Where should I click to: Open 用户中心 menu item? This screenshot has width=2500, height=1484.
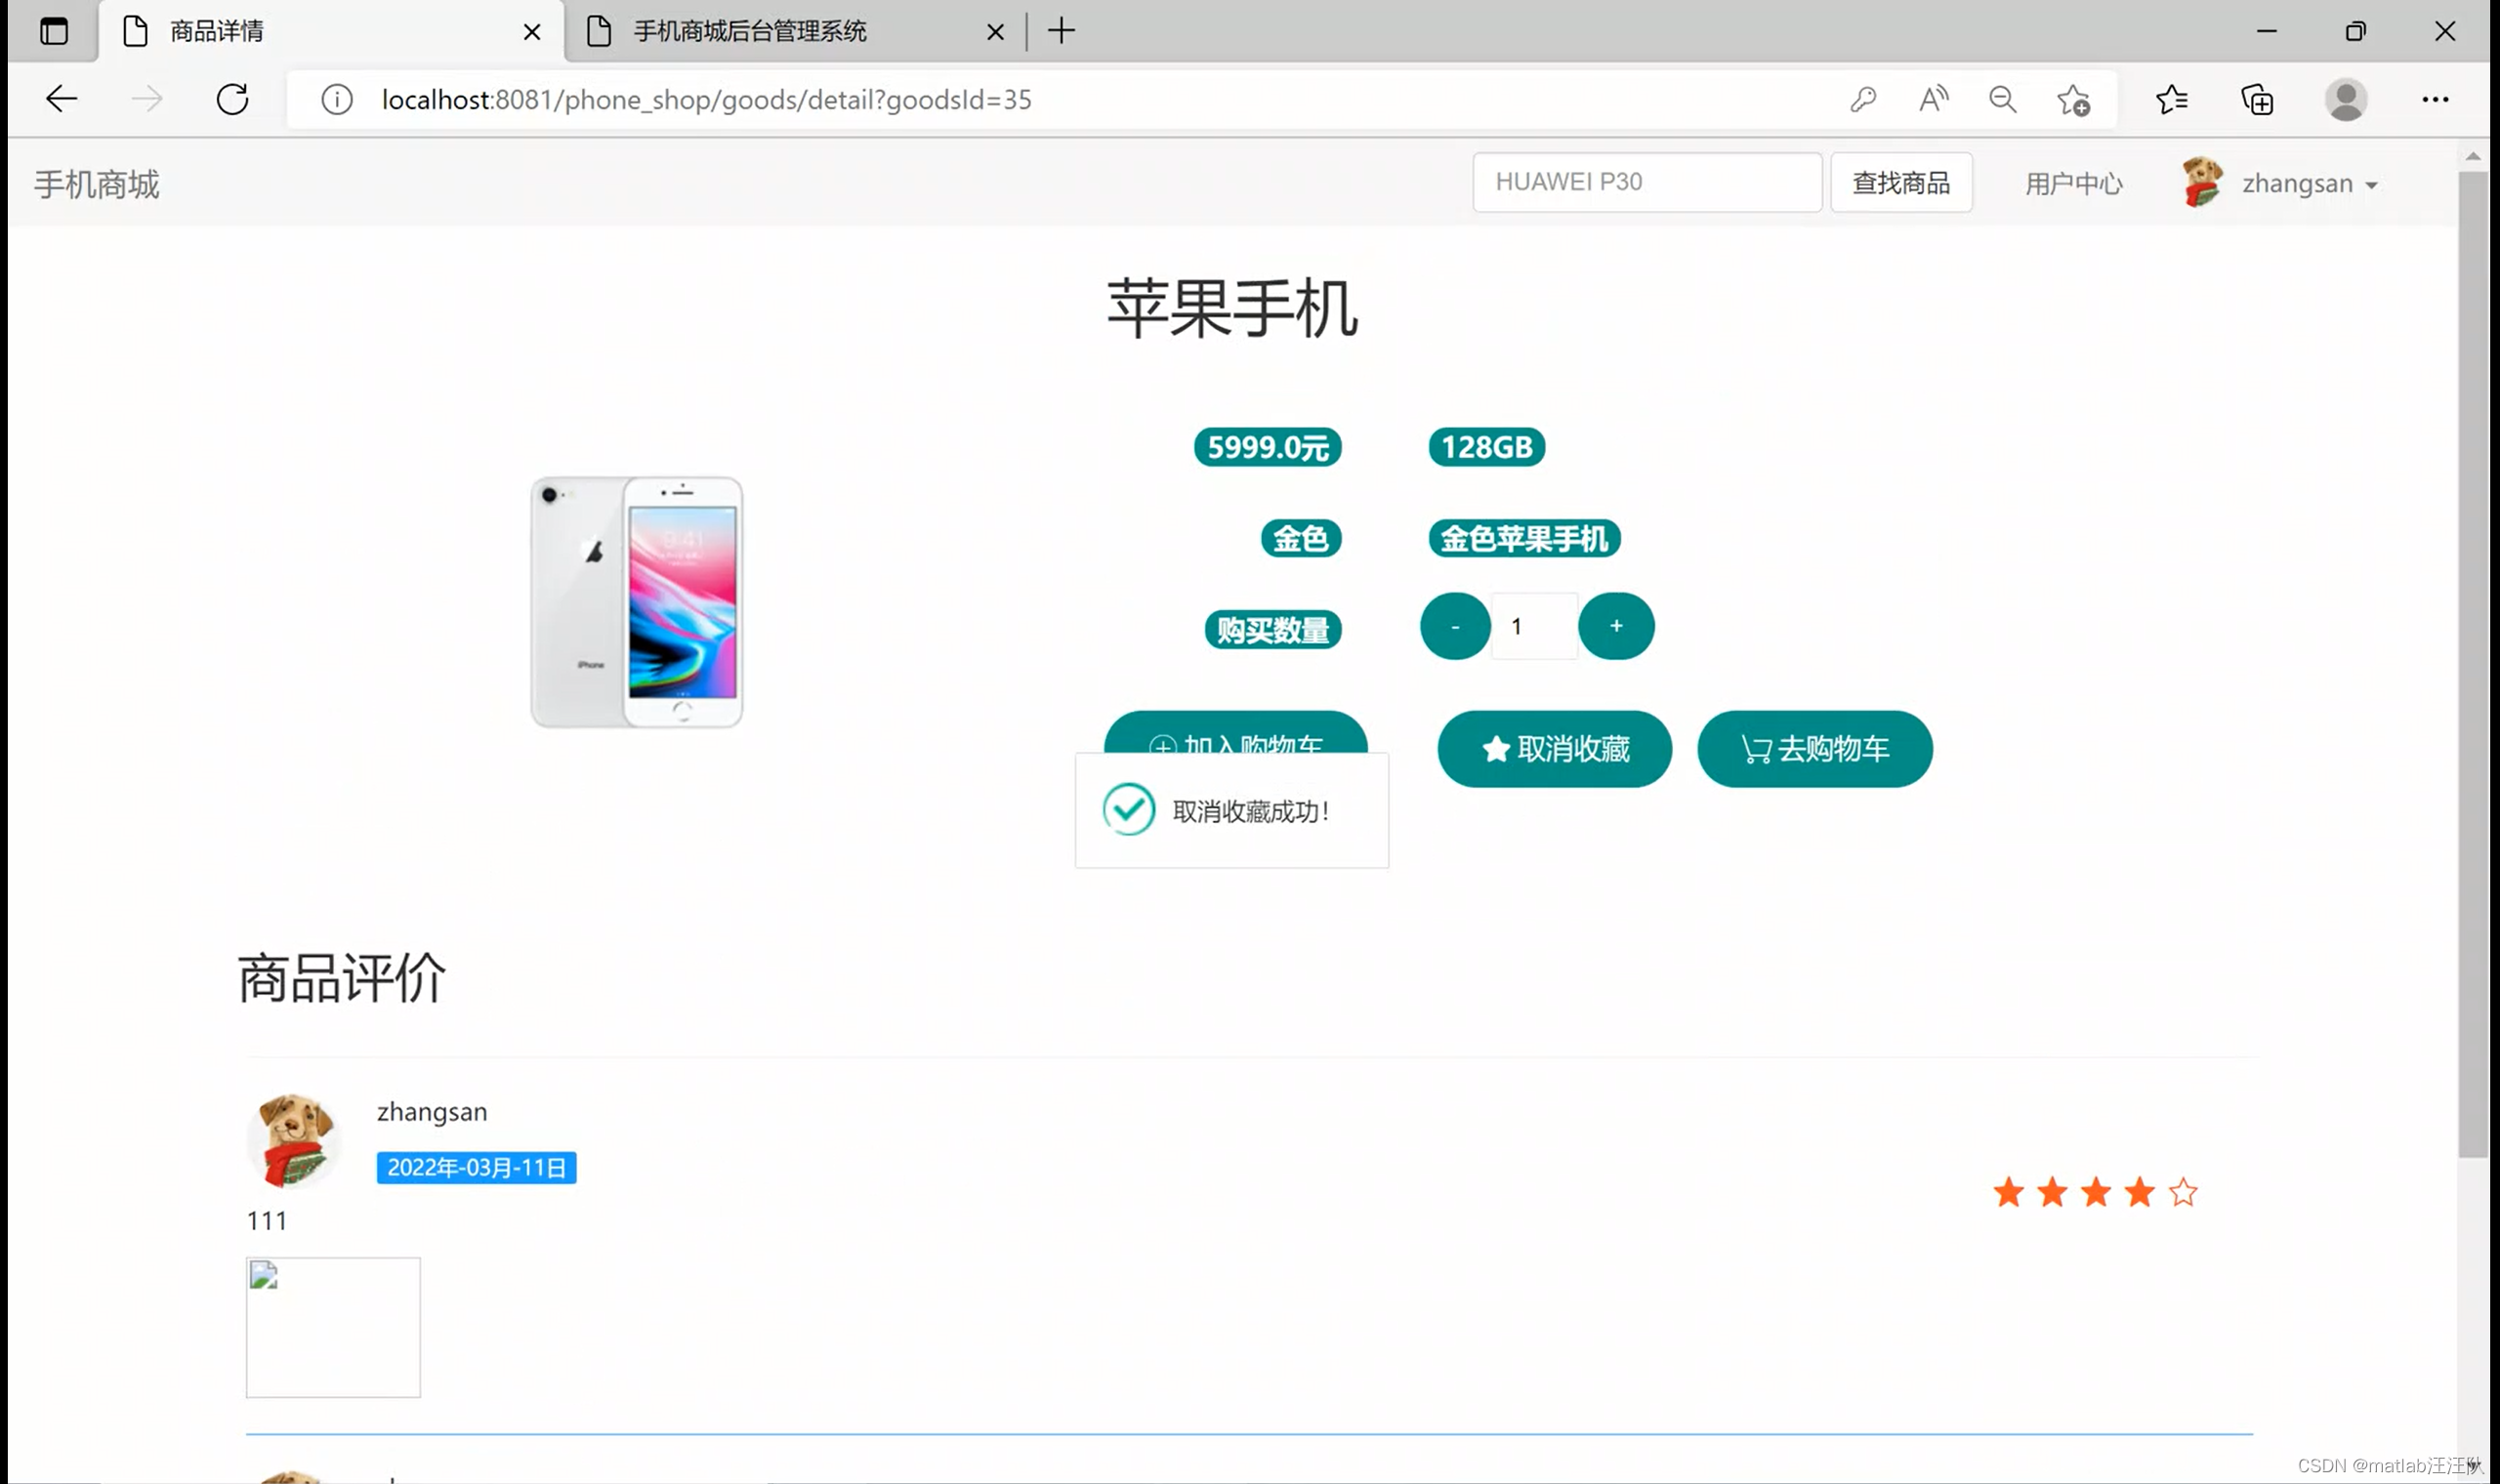tap(2073, 184)
